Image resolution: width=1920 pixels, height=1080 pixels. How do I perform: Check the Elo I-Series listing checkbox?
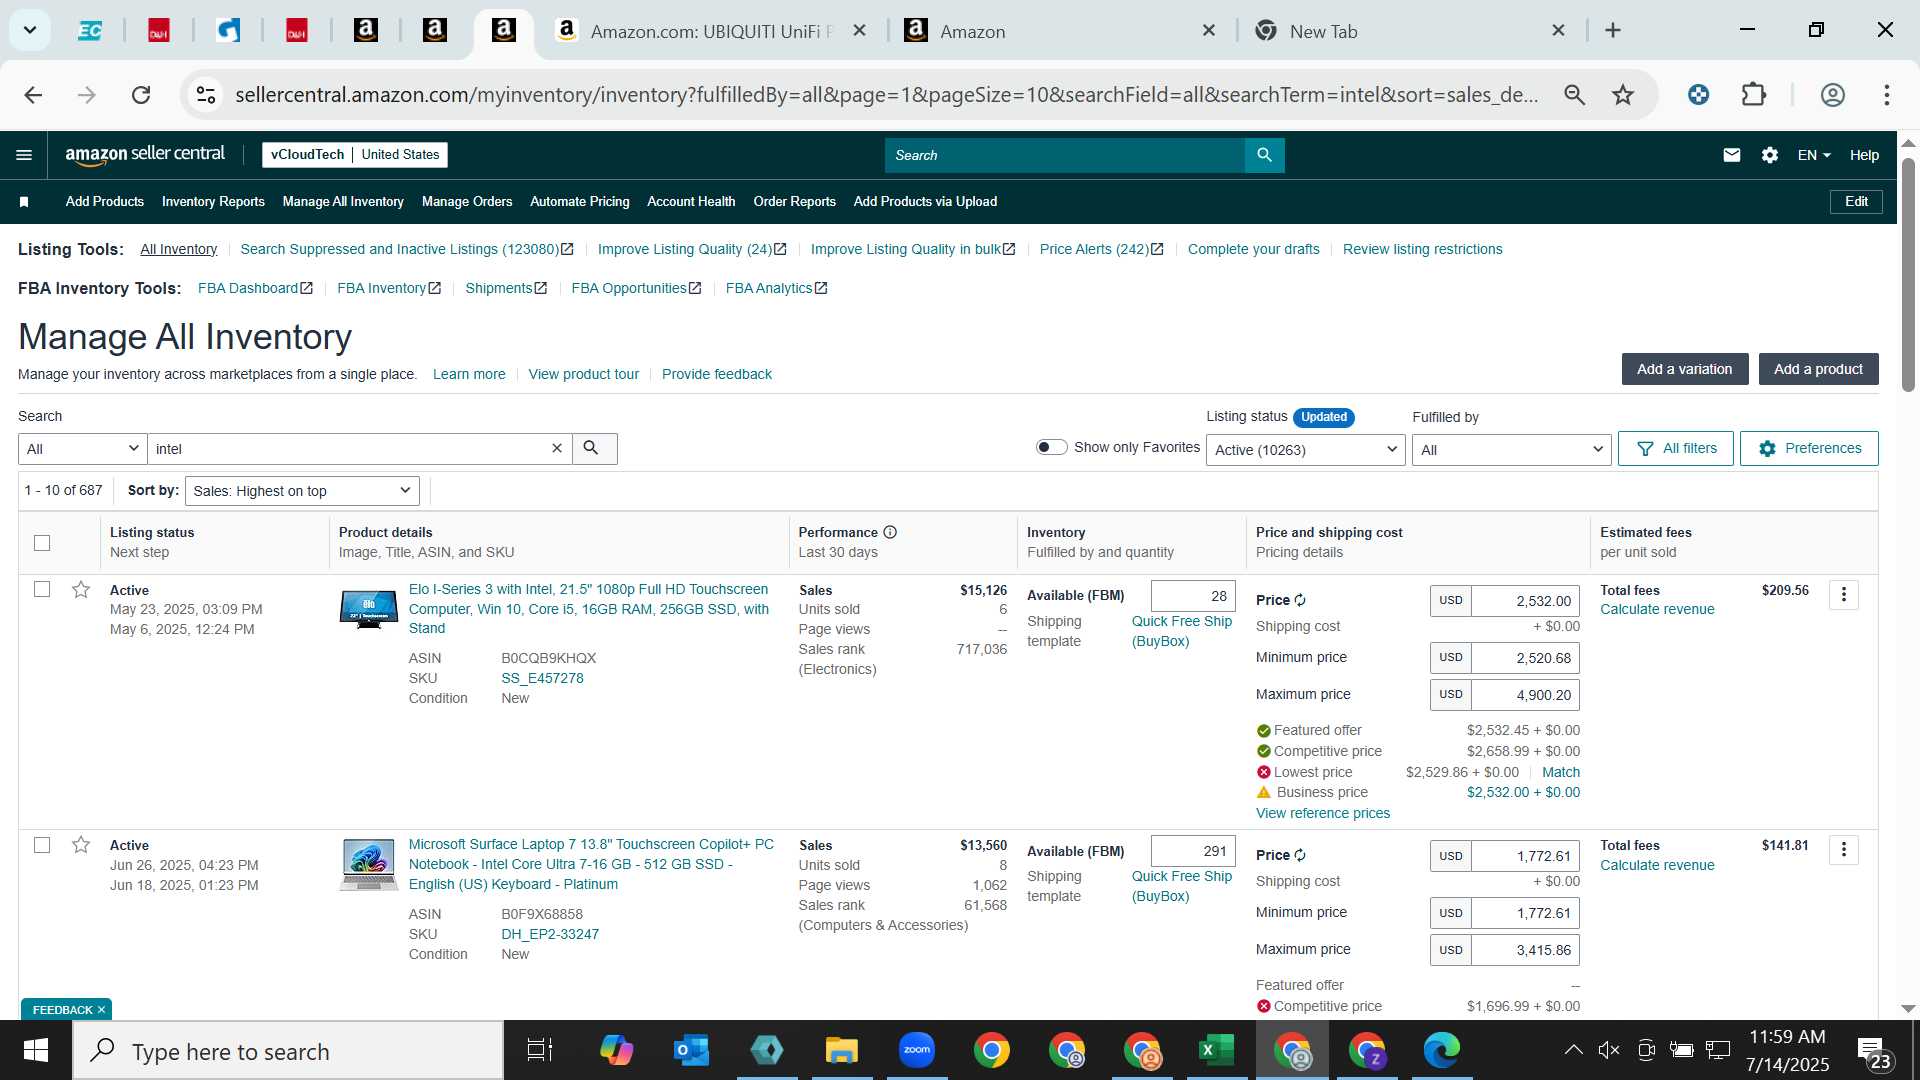click(42, 589)
